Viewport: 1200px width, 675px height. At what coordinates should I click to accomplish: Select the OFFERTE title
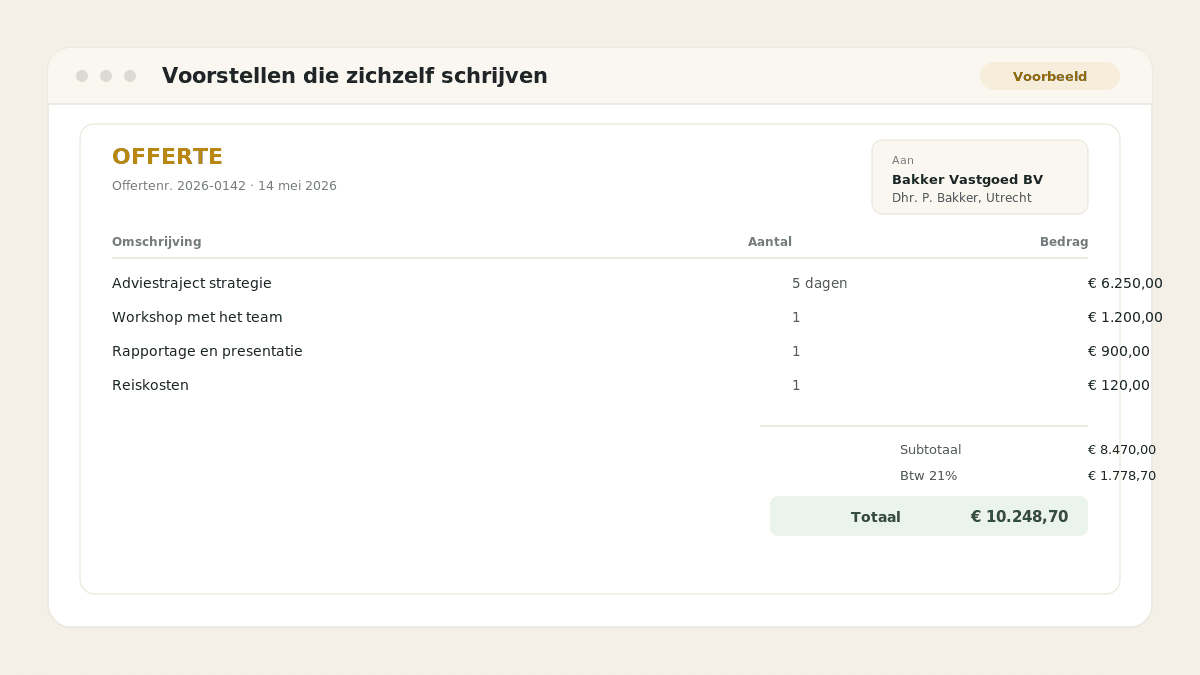click(x=167, y=157)
